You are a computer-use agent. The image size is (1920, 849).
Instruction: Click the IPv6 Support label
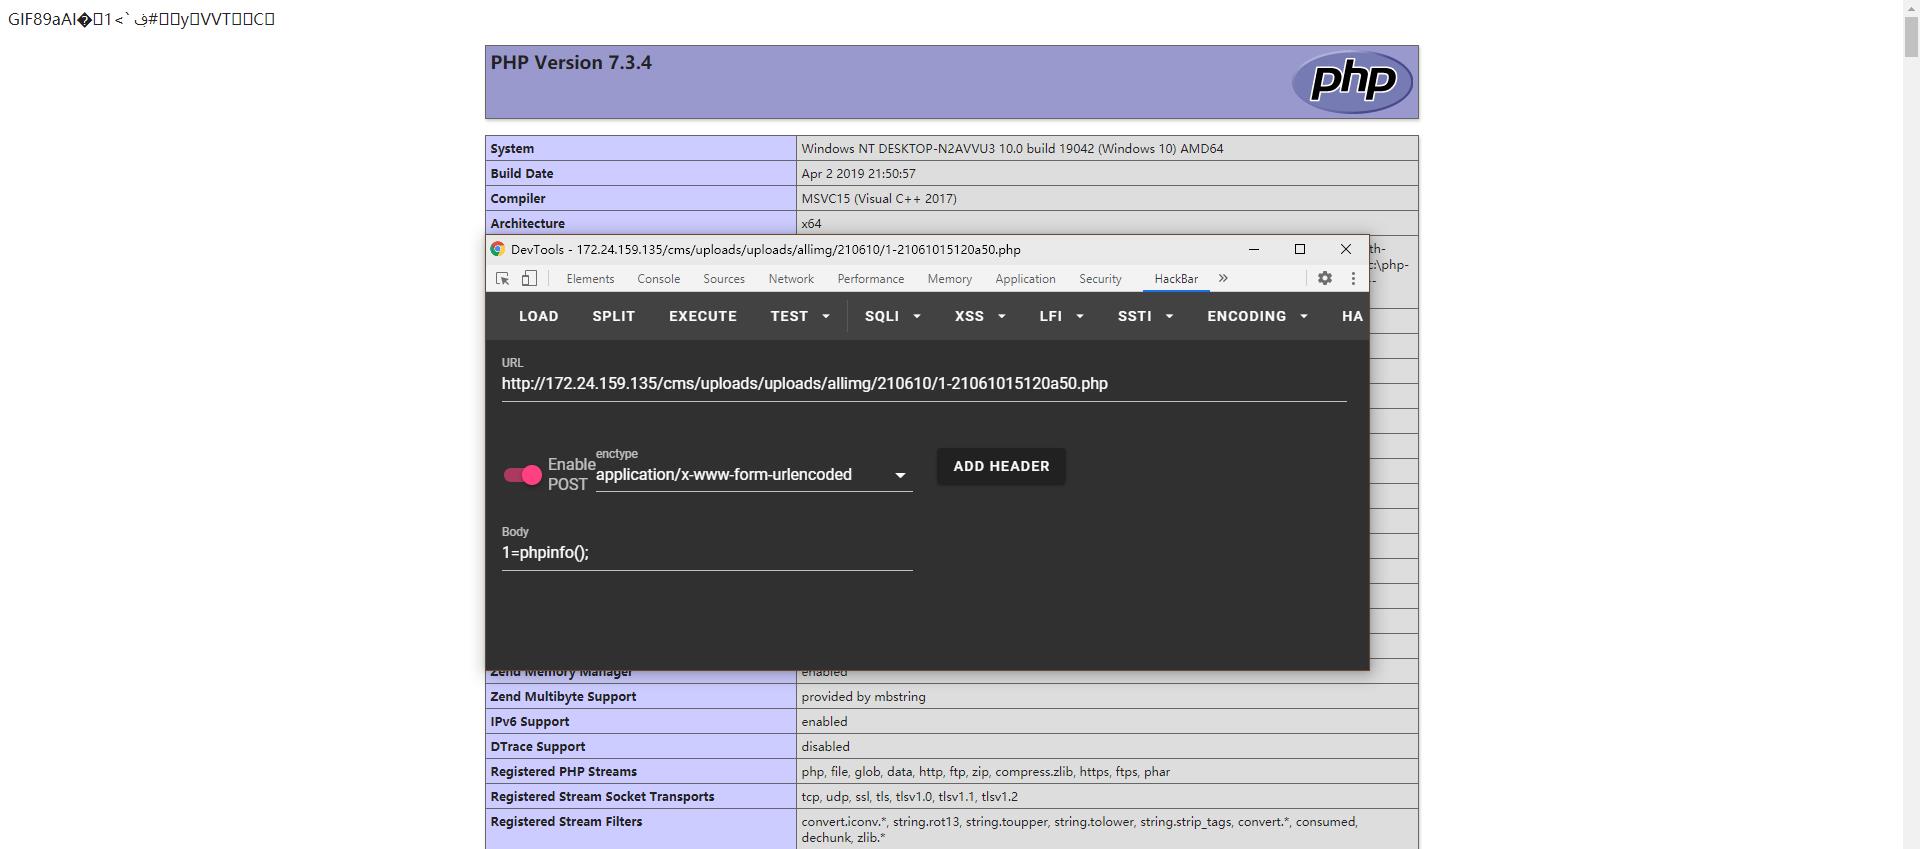pyautogui.click(x=530, y=721)
